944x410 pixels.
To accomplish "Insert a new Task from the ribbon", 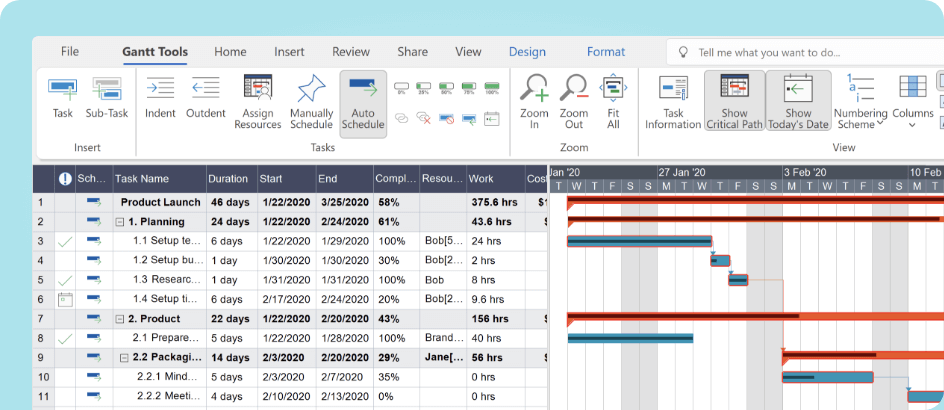I will click(63, 96).
